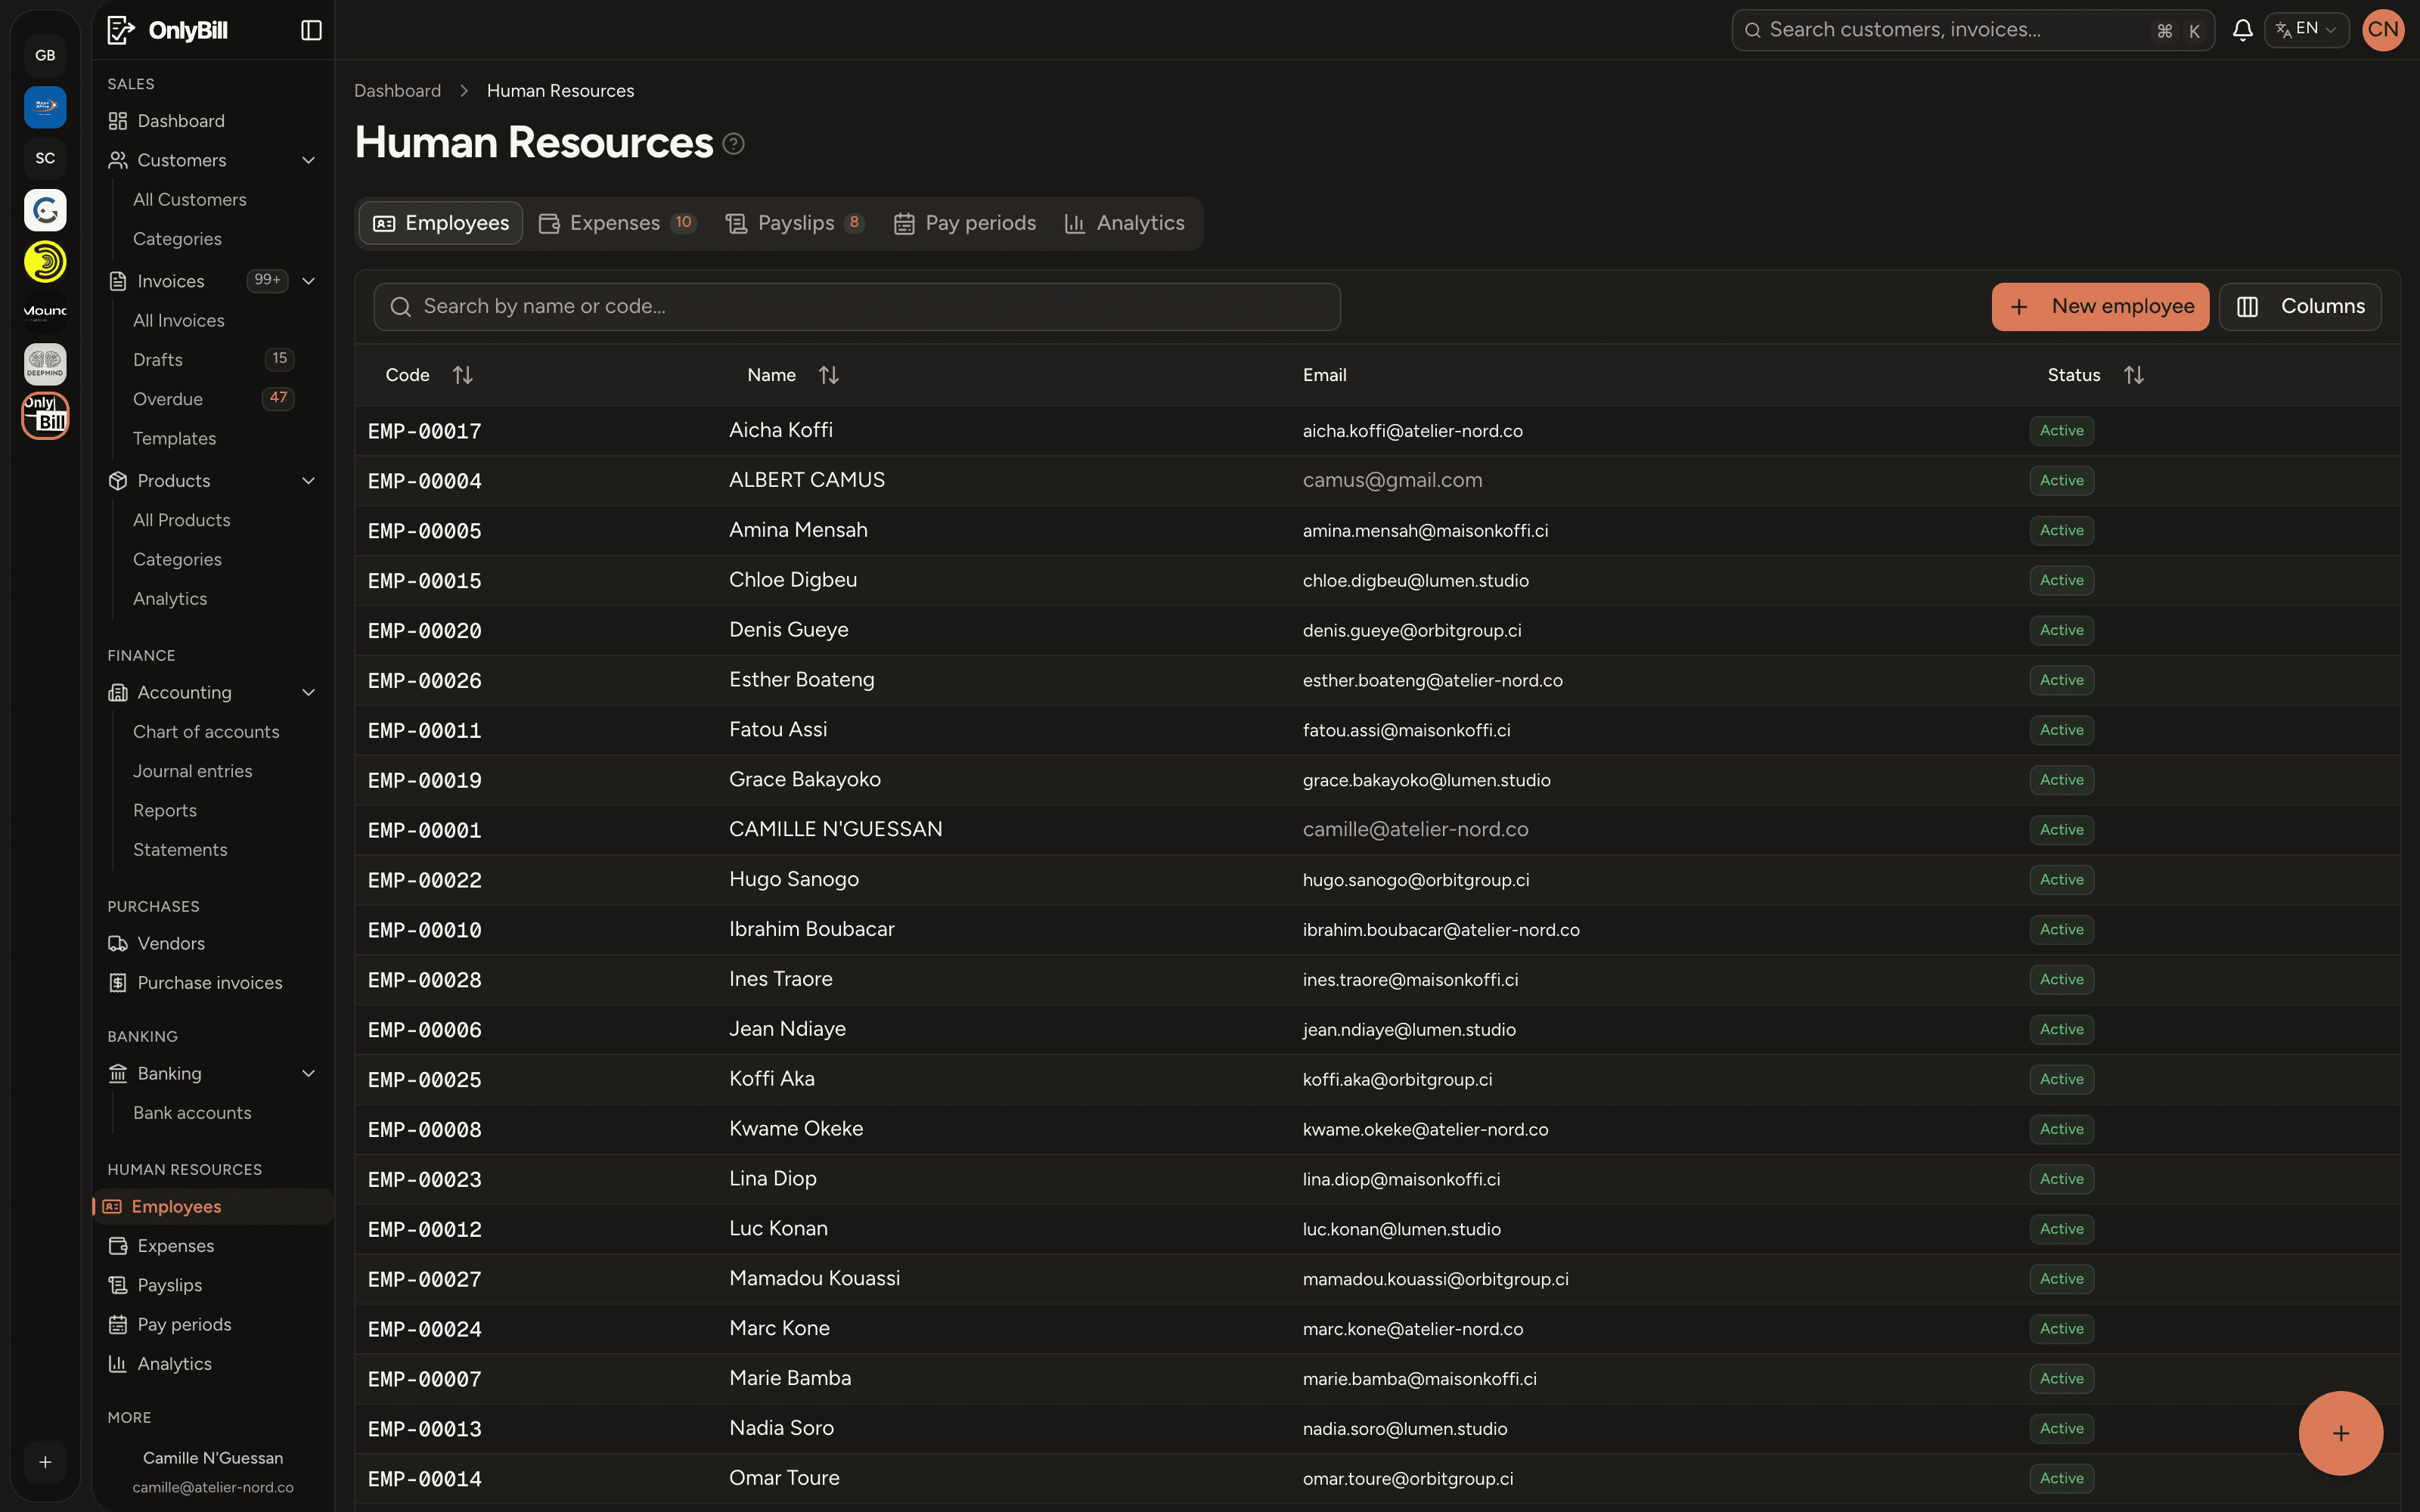Click the Search by name or code field
This screenshot has height=1512, width=2420.
857,307
